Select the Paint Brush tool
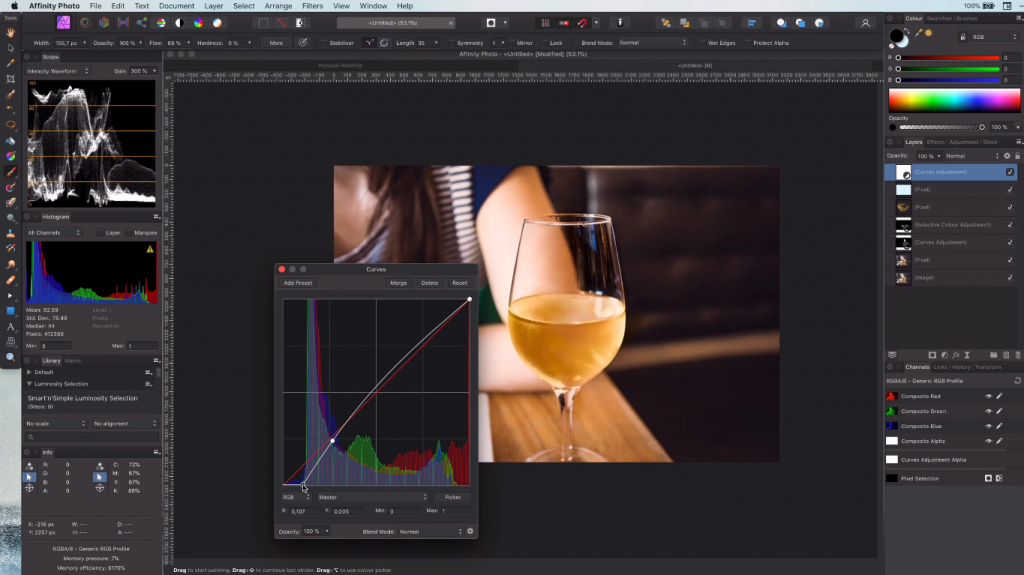The width and height of the screenshot is (1024, 575). click(x=10, y=172)
